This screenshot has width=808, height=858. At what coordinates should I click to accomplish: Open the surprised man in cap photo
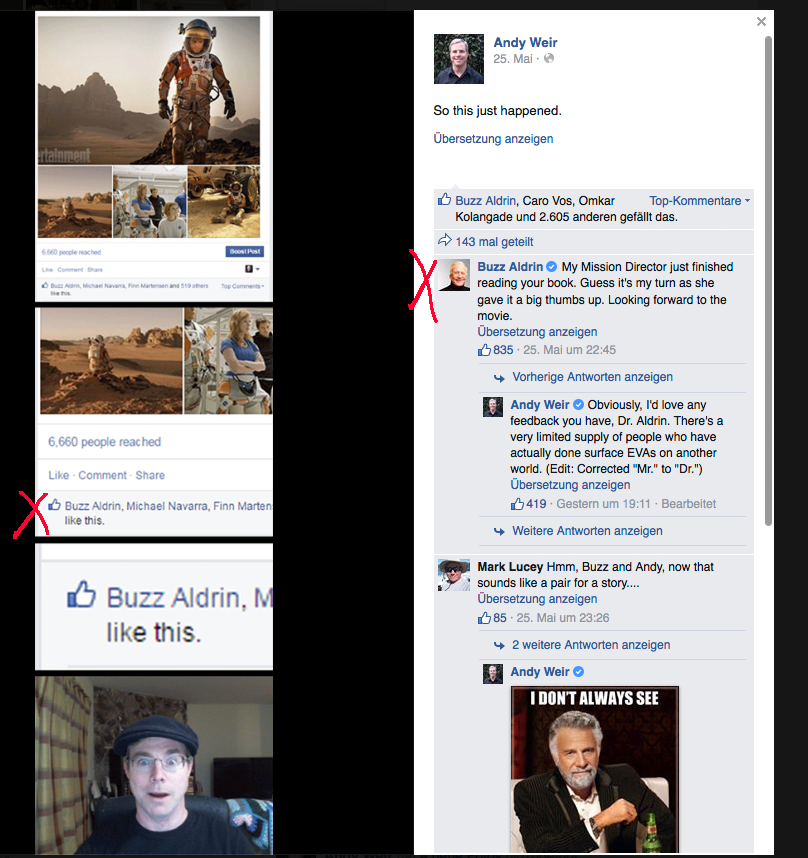[154, 765]
